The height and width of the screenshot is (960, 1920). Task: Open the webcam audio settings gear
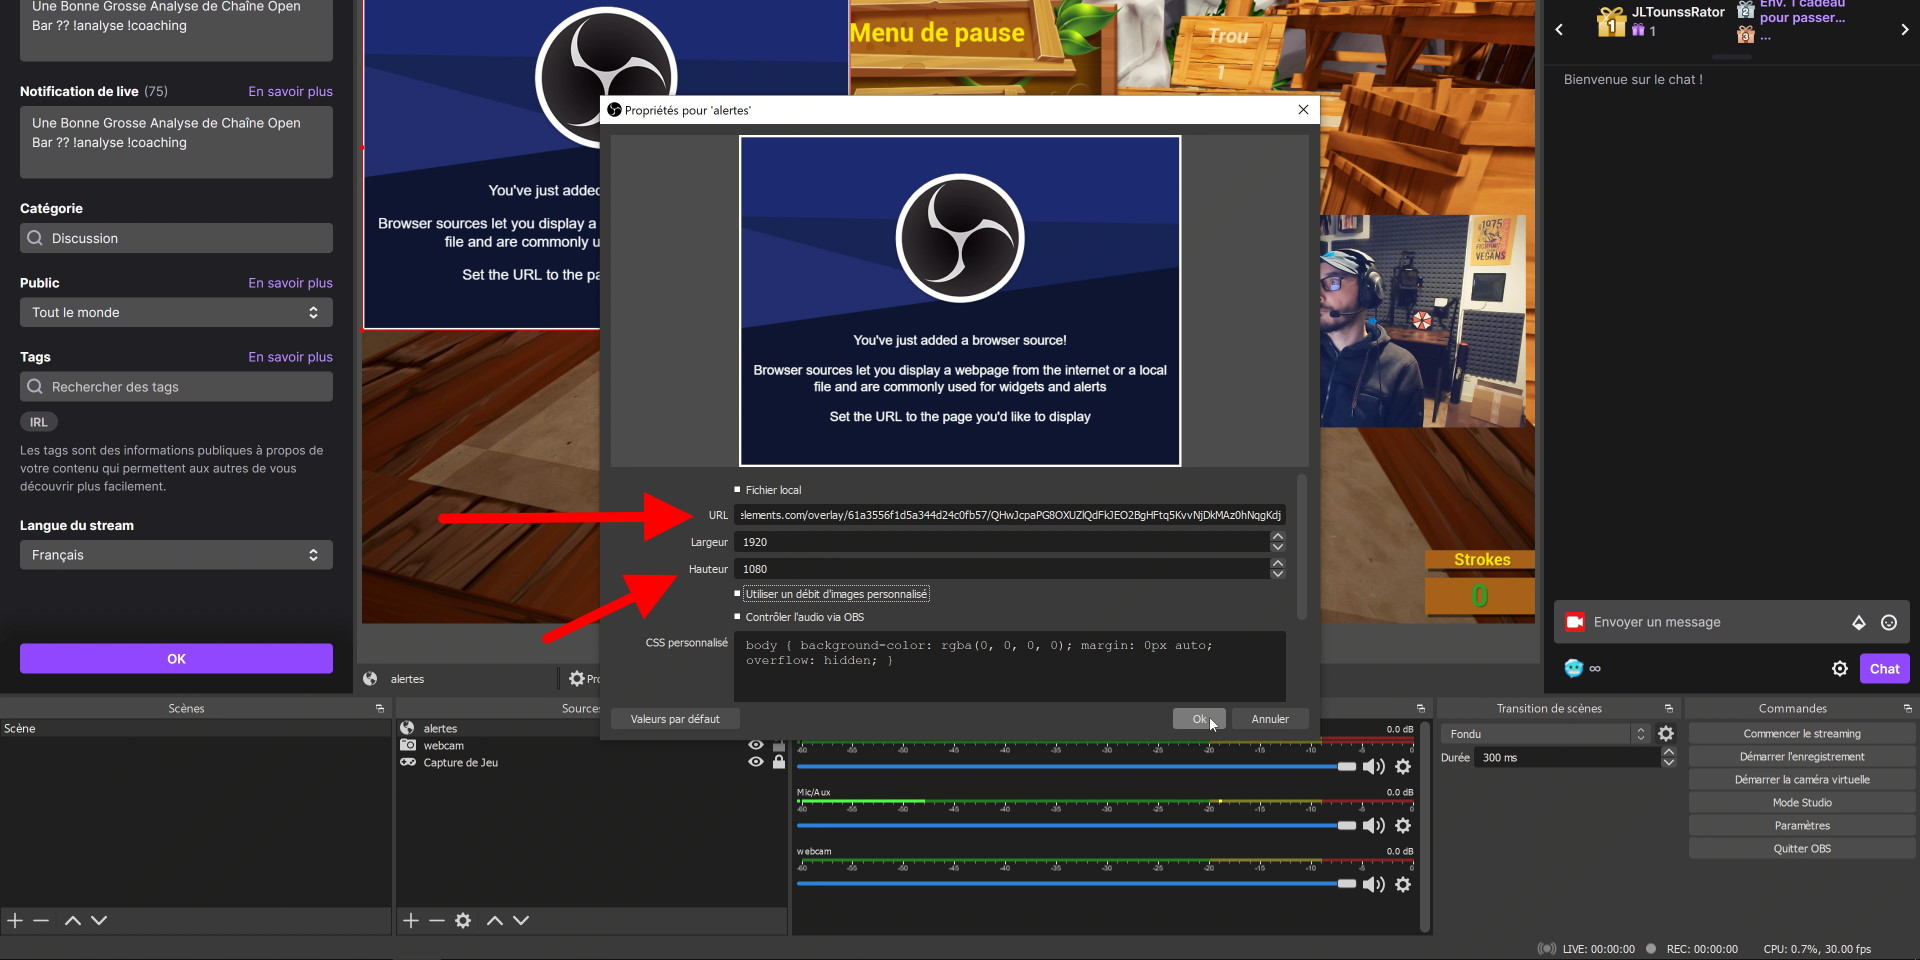[1403, 884]
